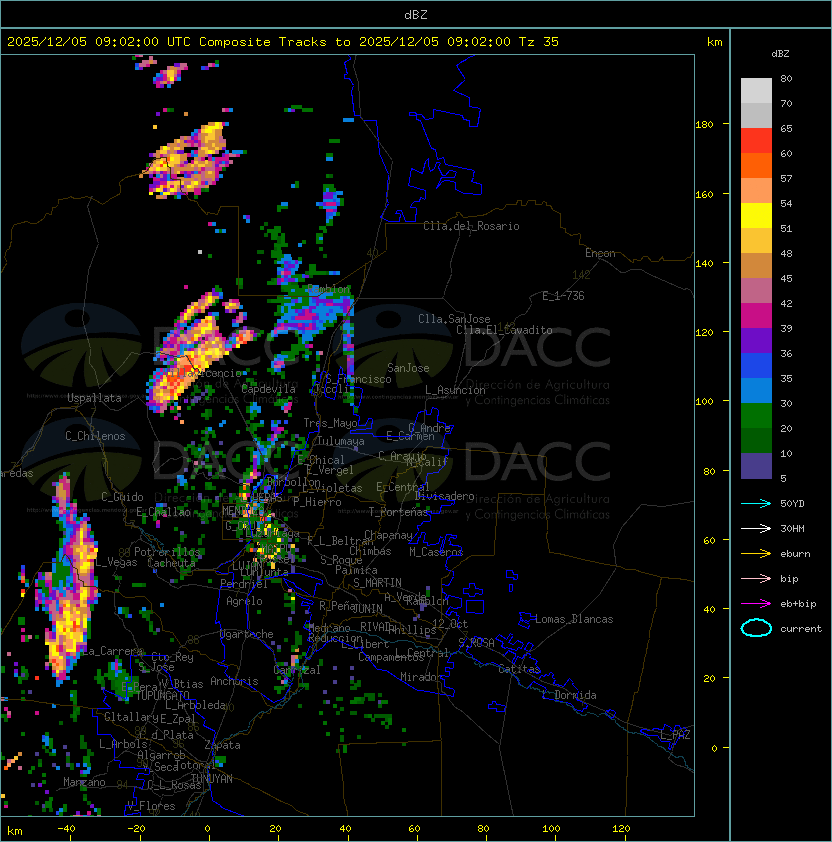Click the 'La_Carrera' map label
Screen dimensions: 832x842
[113, 651]
